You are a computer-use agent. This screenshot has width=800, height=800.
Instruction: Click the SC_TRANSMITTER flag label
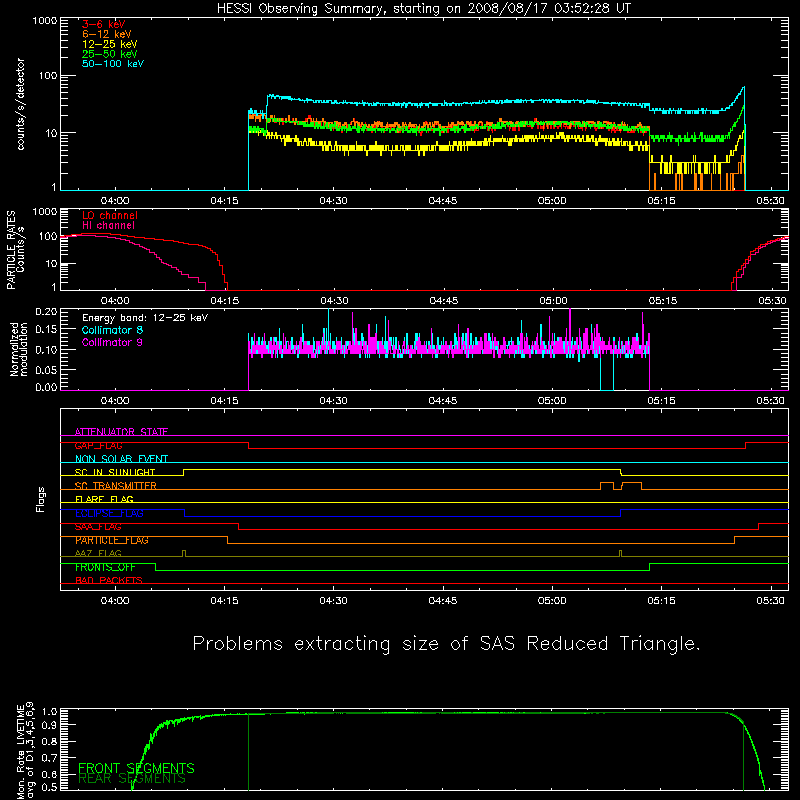click(116, 486)
